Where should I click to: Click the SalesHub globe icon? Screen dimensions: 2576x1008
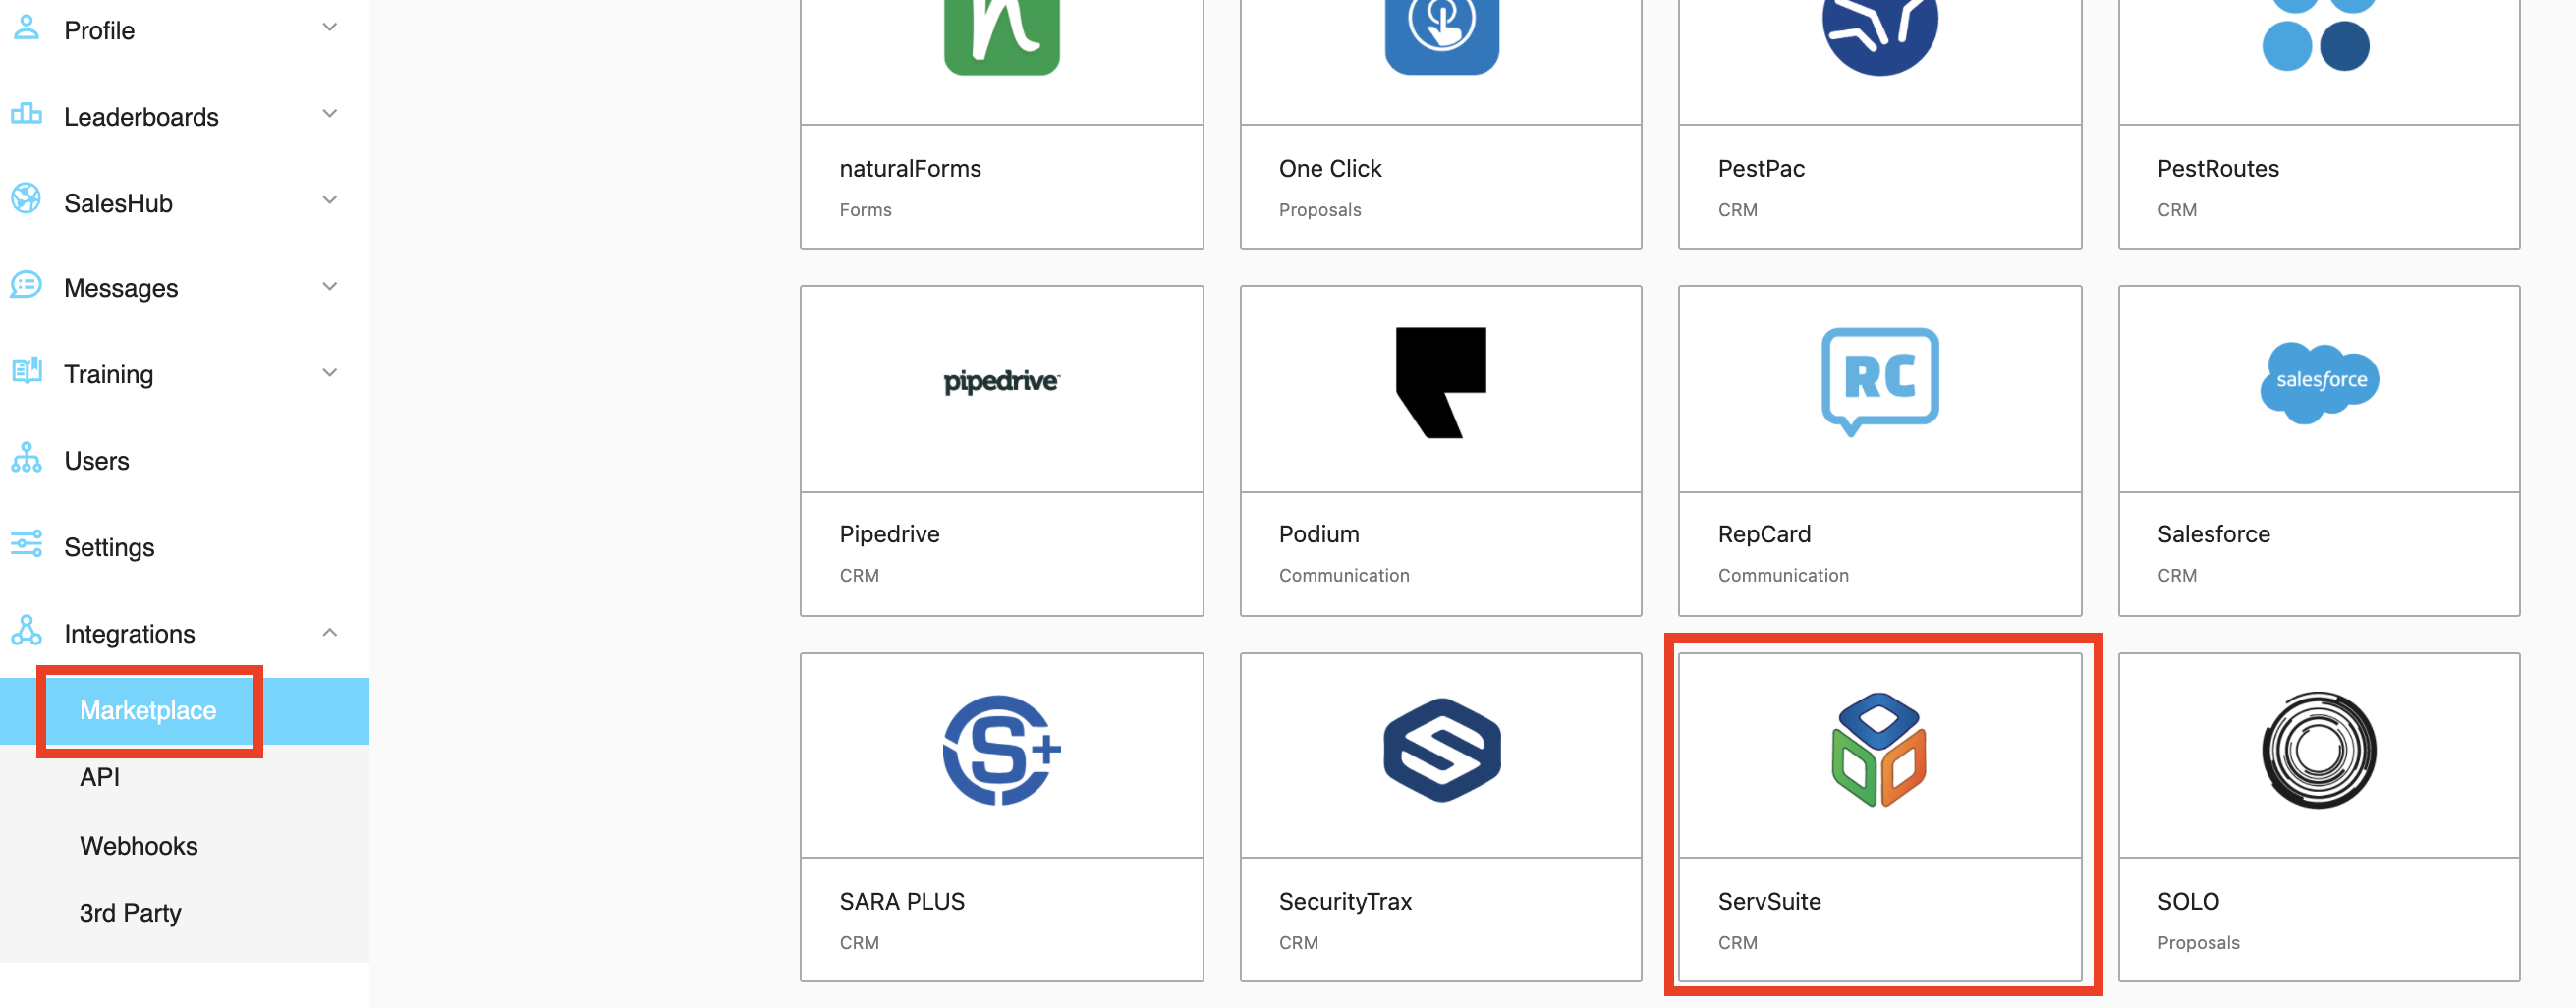pos(26,200)
